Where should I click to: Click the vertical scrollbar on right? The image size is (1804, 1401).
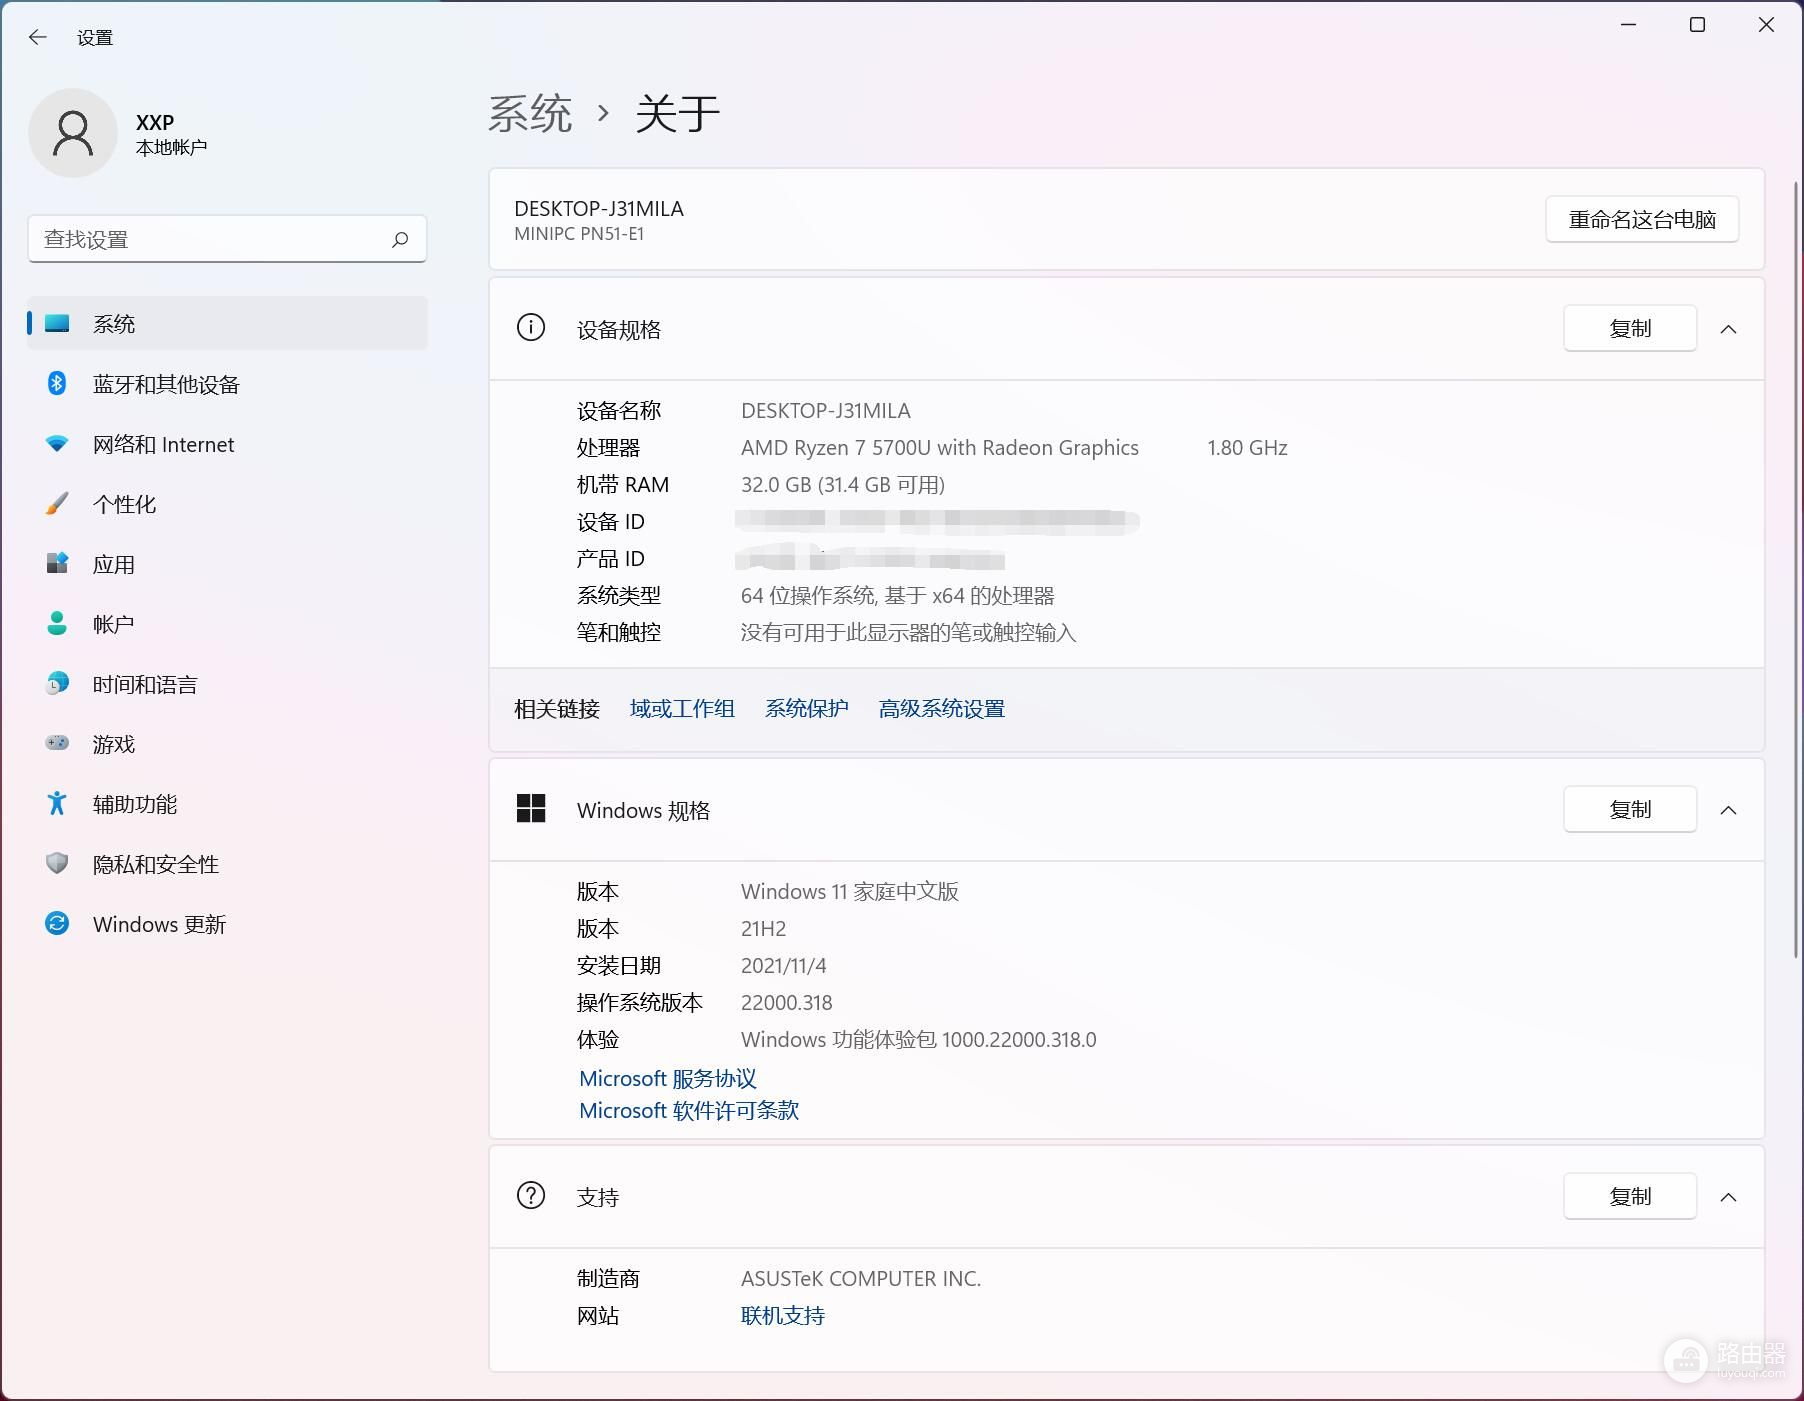click(1796, 570)
